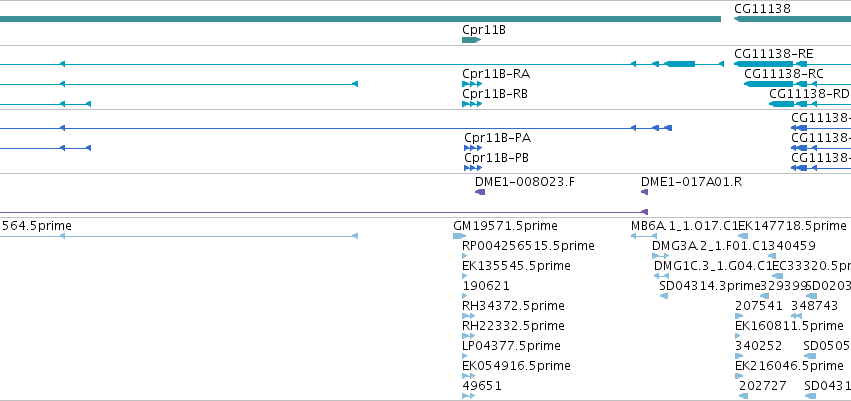This screenshot has width=851, height=401.
Task: Select the LP04377.5prime EST glyph
Action: click(465, 356)
